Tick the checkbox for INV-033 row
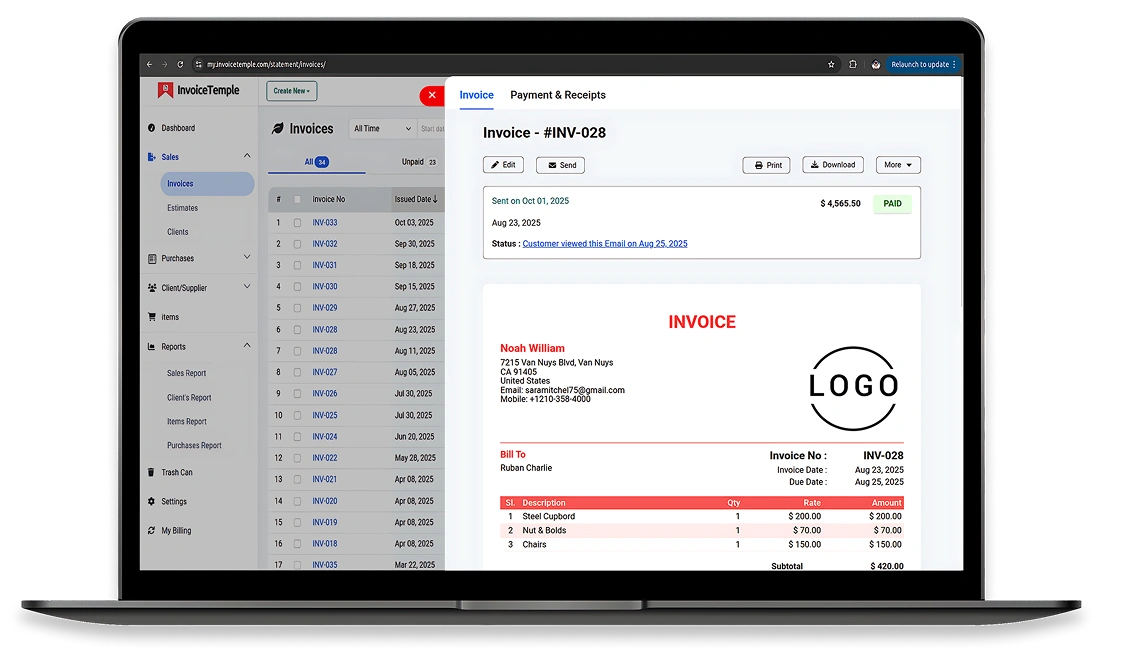Image resolution: width=1122 pixels, height=663 pixels. [x=297, y=223]
